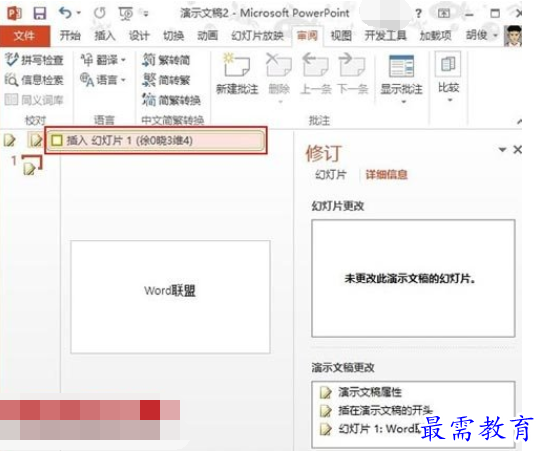
Task: Undo the last action
Action: (x=65, y=13)
